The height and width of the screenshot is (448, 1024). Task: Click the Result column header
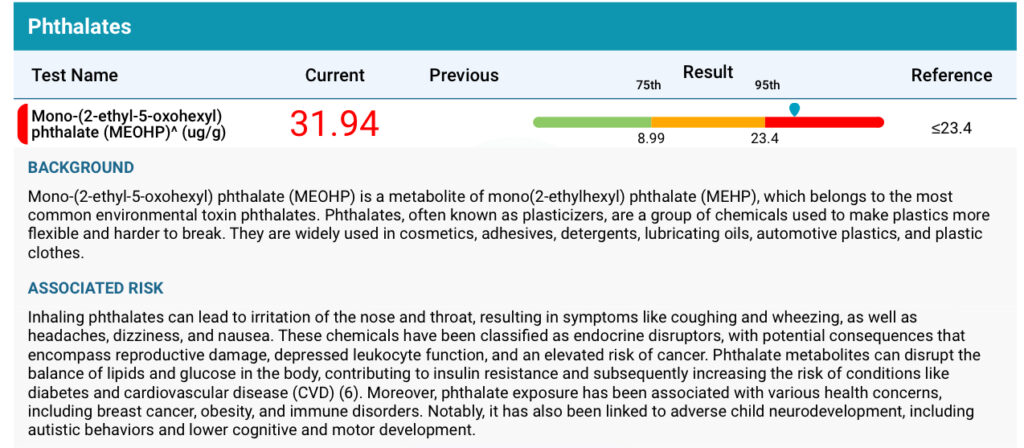tap(708, 72)
